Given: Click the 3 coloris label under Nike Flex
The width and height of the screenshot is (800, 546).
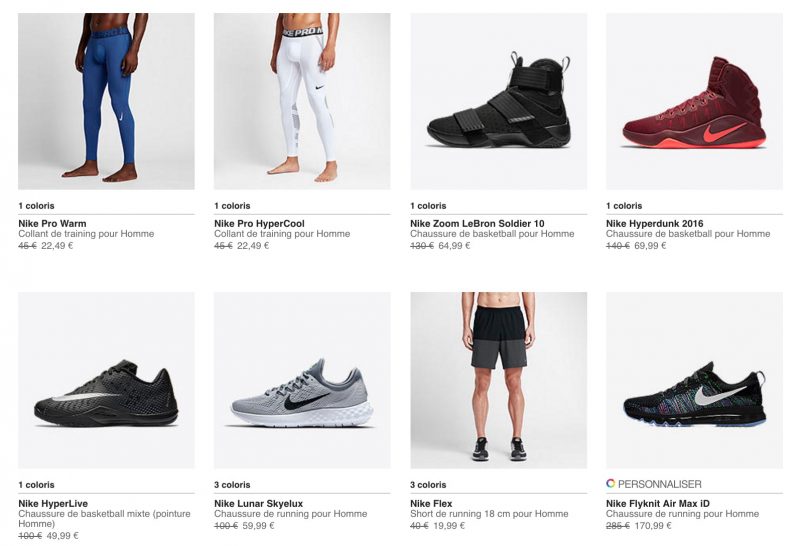Looking at the screenshot, I should pyautogui.click(x=431, y=485).
